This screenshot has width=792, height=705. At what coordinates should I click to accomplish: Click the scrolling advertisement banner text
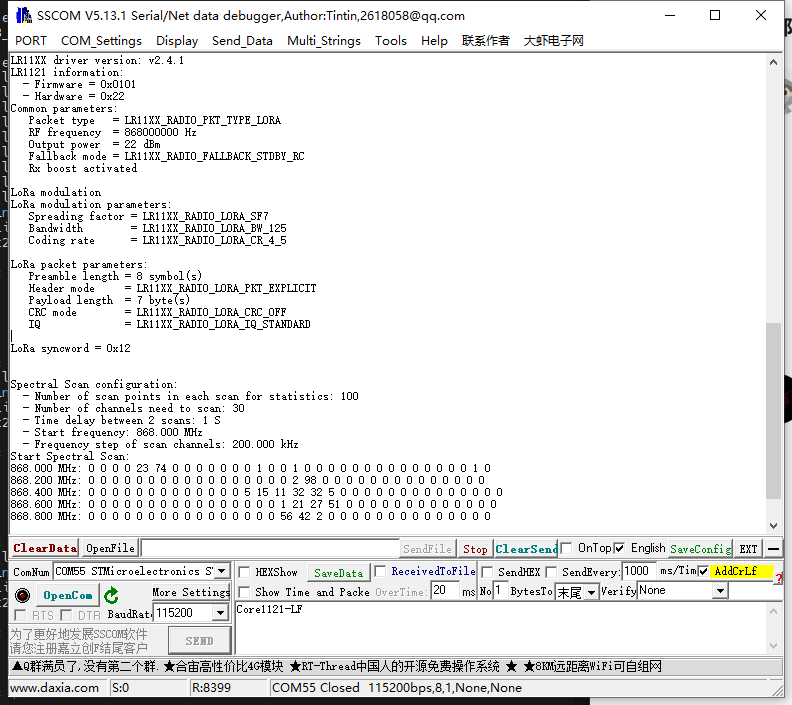coord(337,667)
